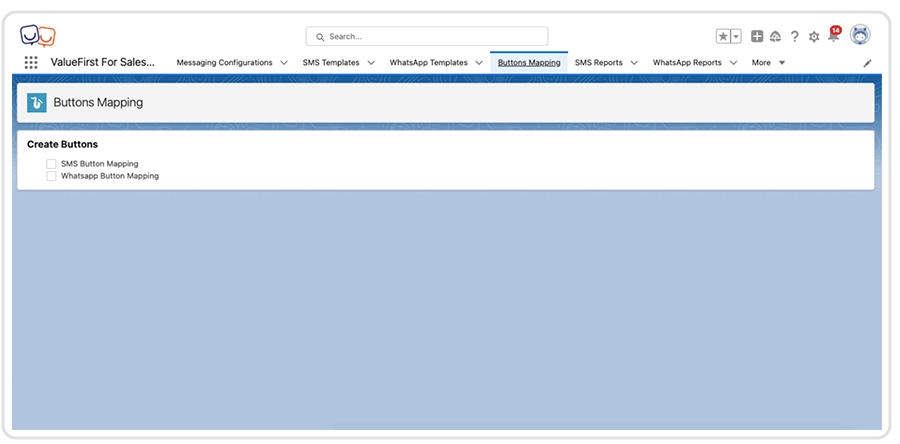Expand the SMS Templates tab chevron

pyautogui.click(x=371, y=63)
